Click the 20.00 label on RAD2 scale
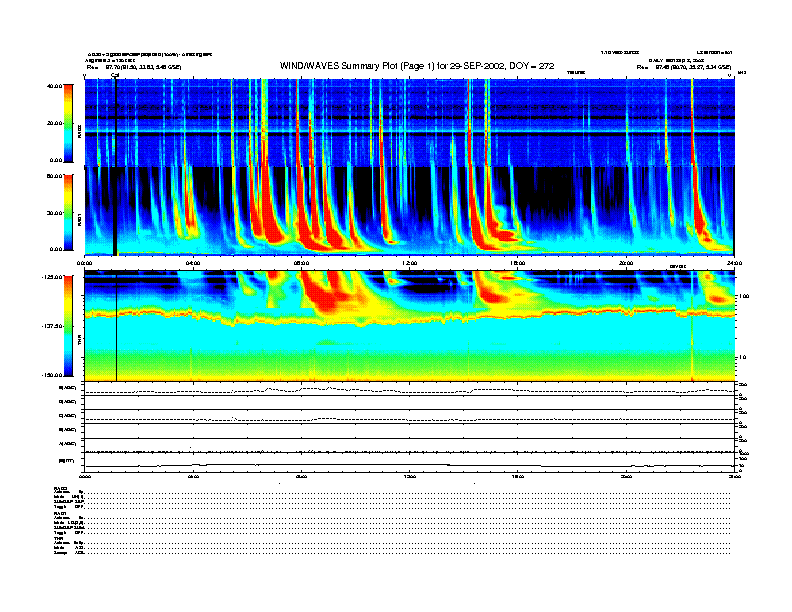The height and width of the screenshot is (612, 792). (x=54, y=123)
